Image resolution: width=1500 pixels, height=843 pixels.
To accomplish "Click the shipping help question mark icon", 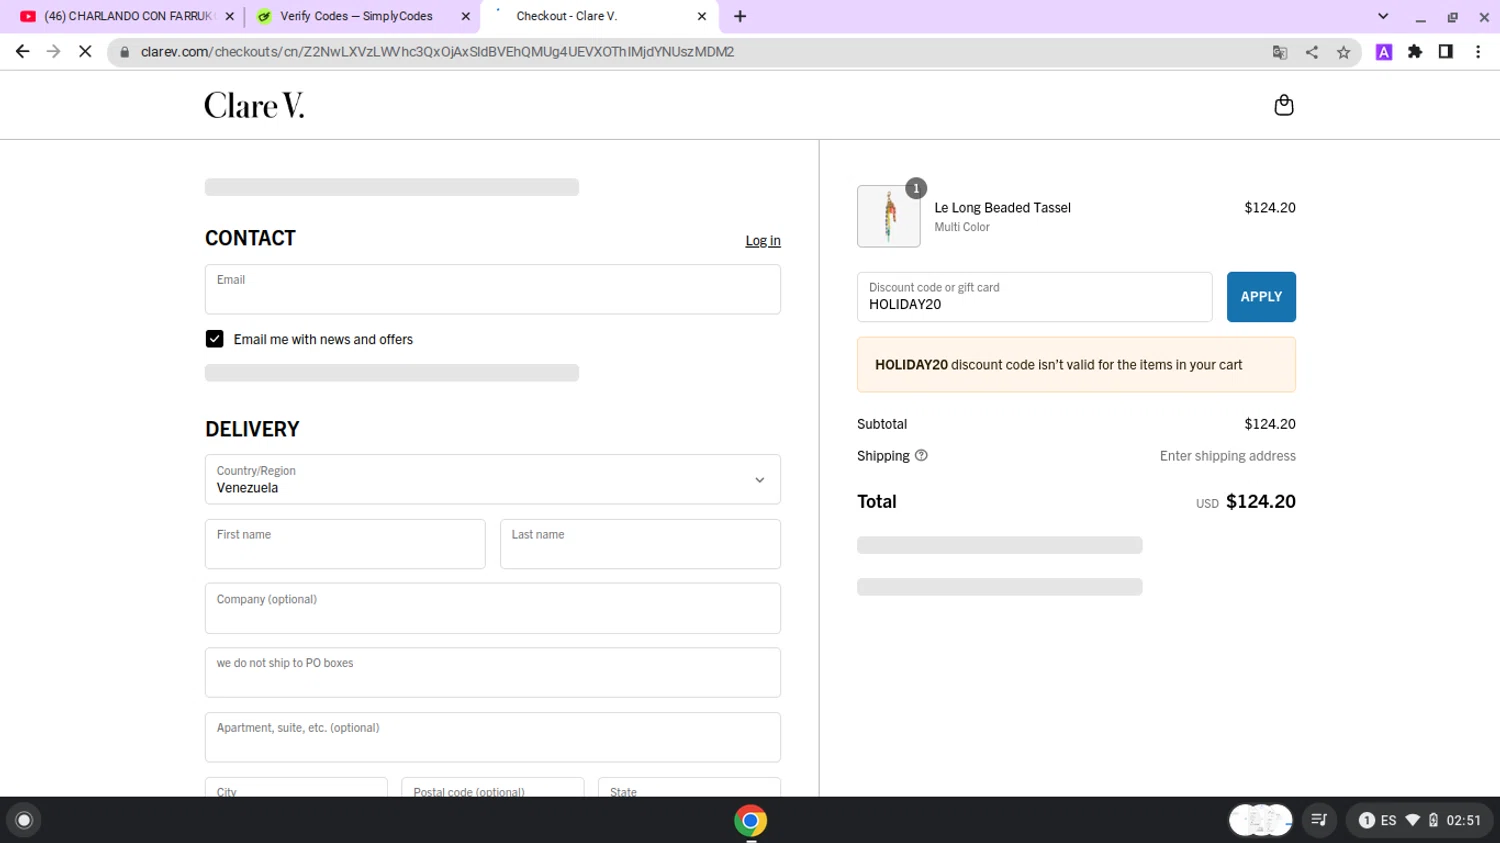I will tap(921, 456).
